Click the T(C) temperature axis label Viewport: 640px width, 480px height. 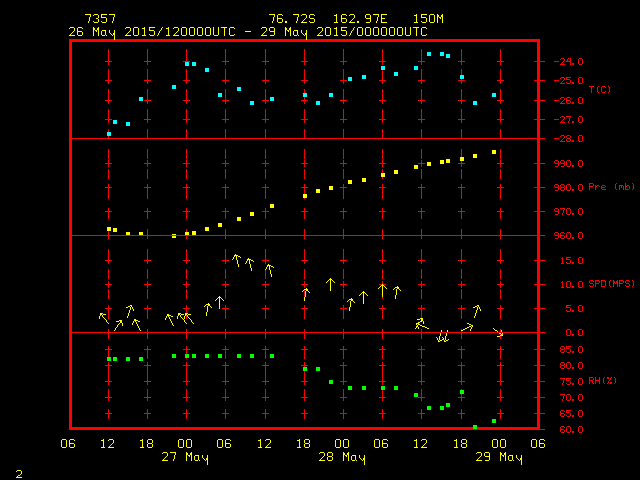click(x=599, y=90)
